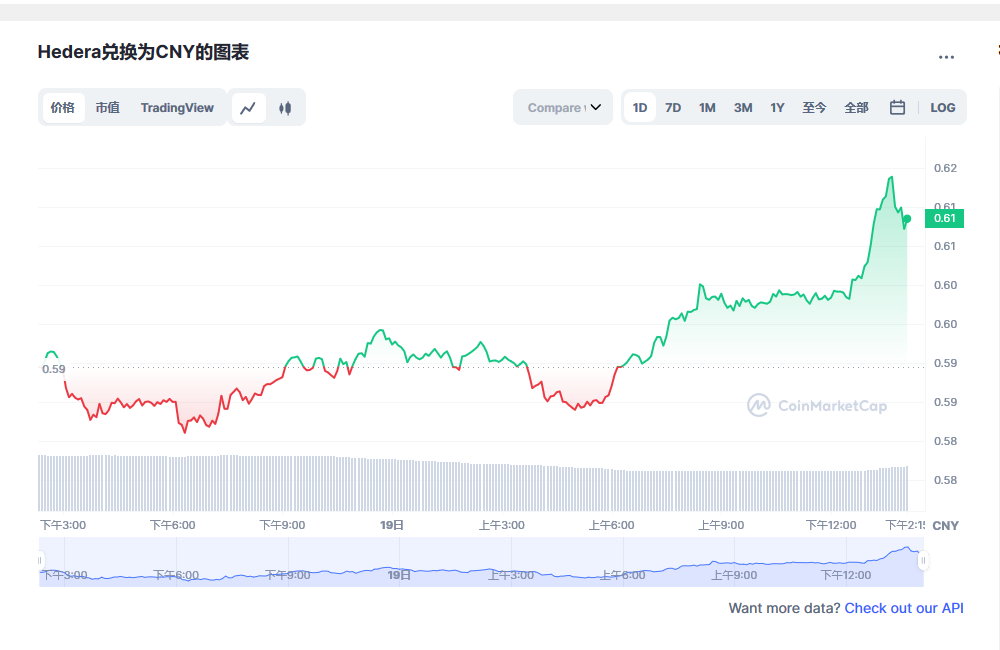Image resolution: width=1000 pixels, height=650 pixels.
Task: Open the calendar date range picker
Action: tap(897, 108)
